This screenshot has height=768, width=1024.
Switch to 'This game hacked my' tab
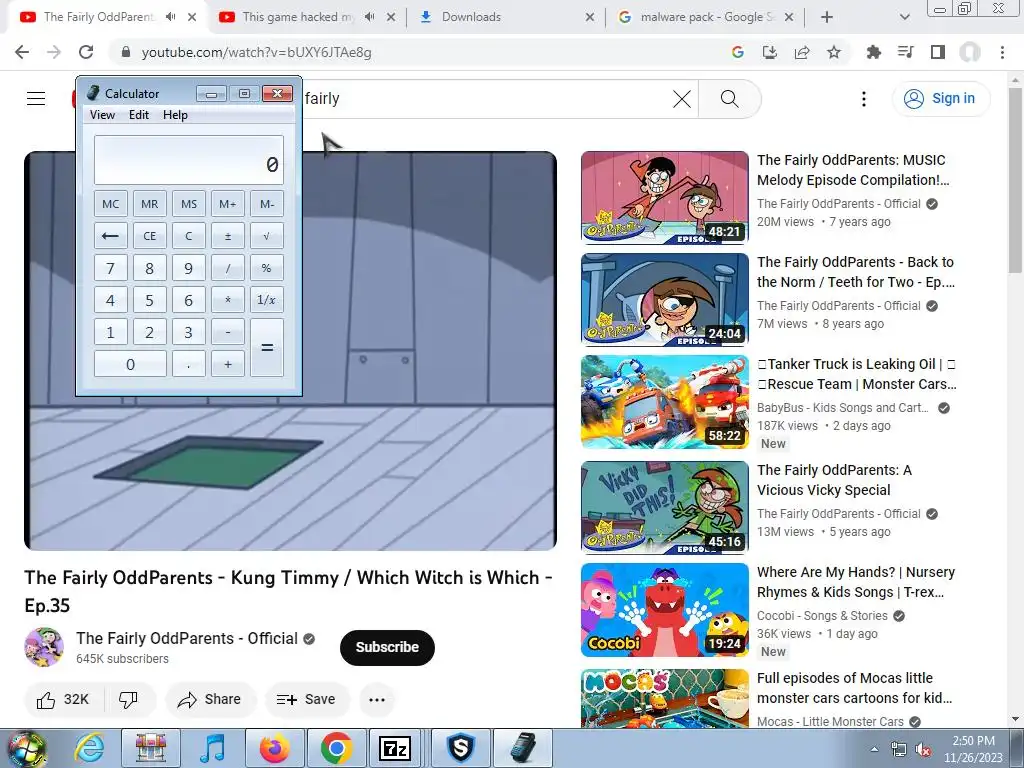coord(307,17)
